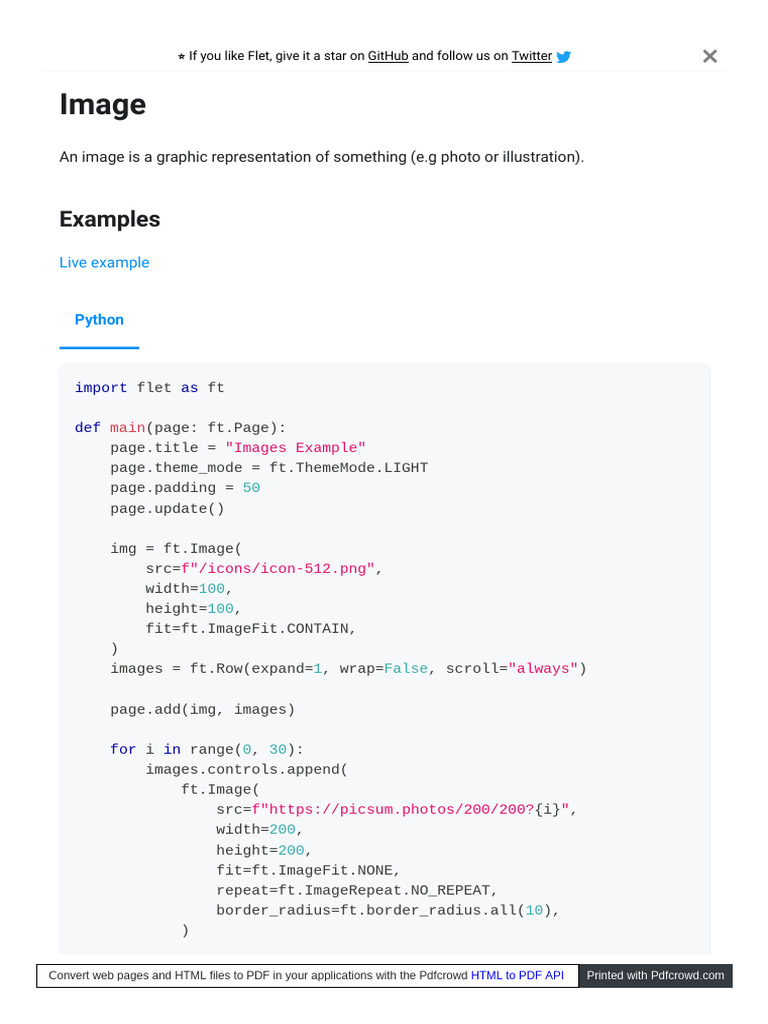The image size is (768, 1024).
Task: Click the "import flet as ft" code line
Action: pyautogui.click(x=150, y=388)
